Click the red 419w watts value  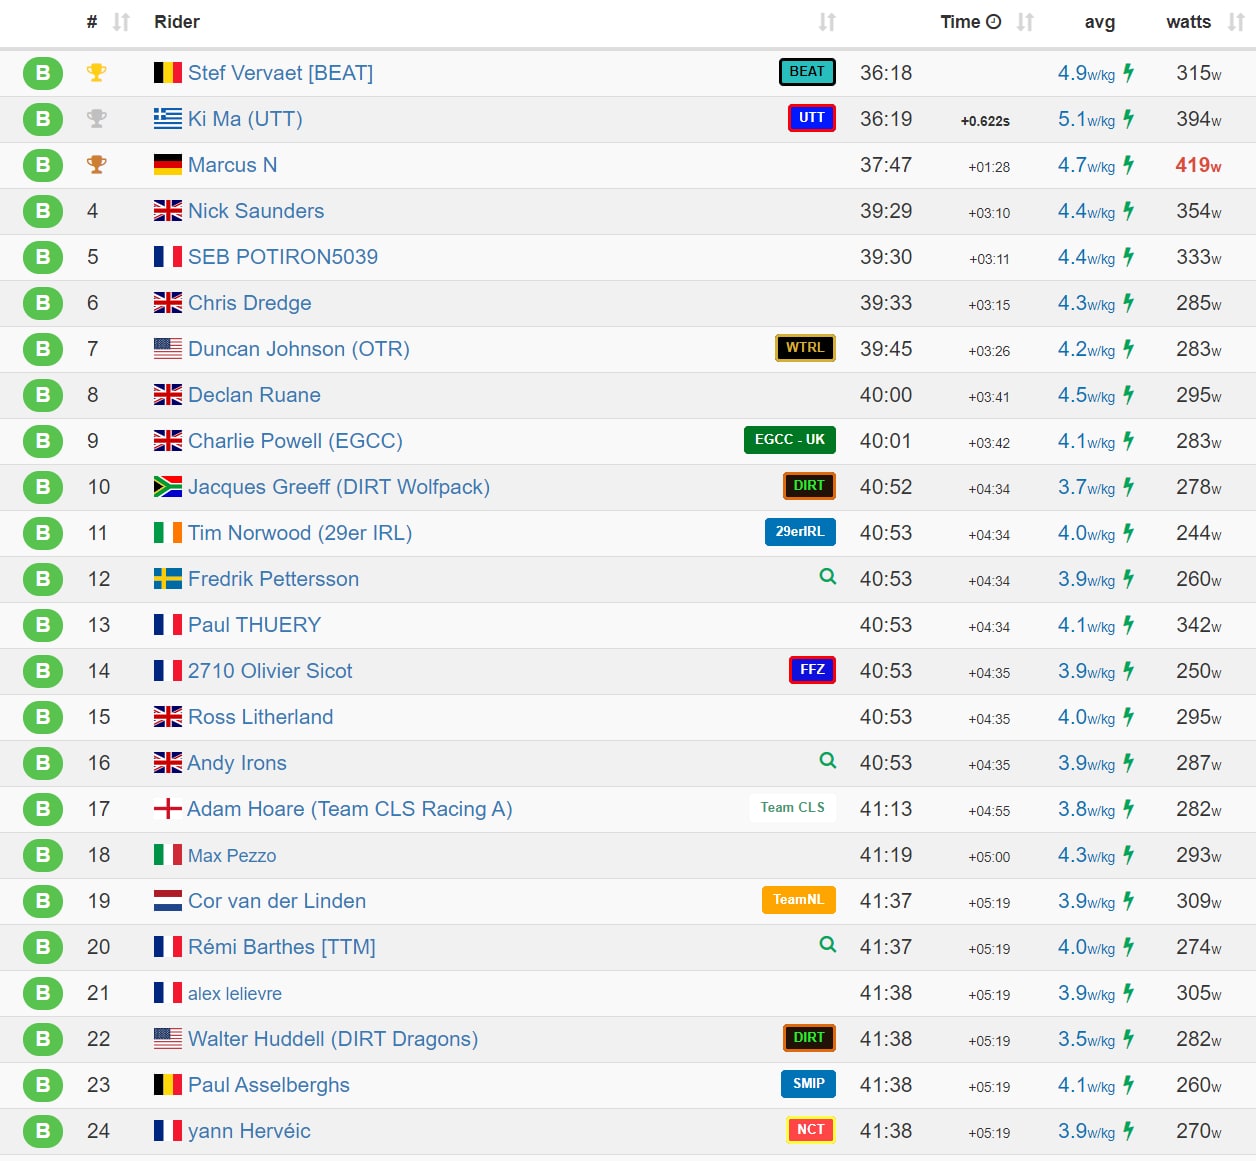[x=1199, y=165]
